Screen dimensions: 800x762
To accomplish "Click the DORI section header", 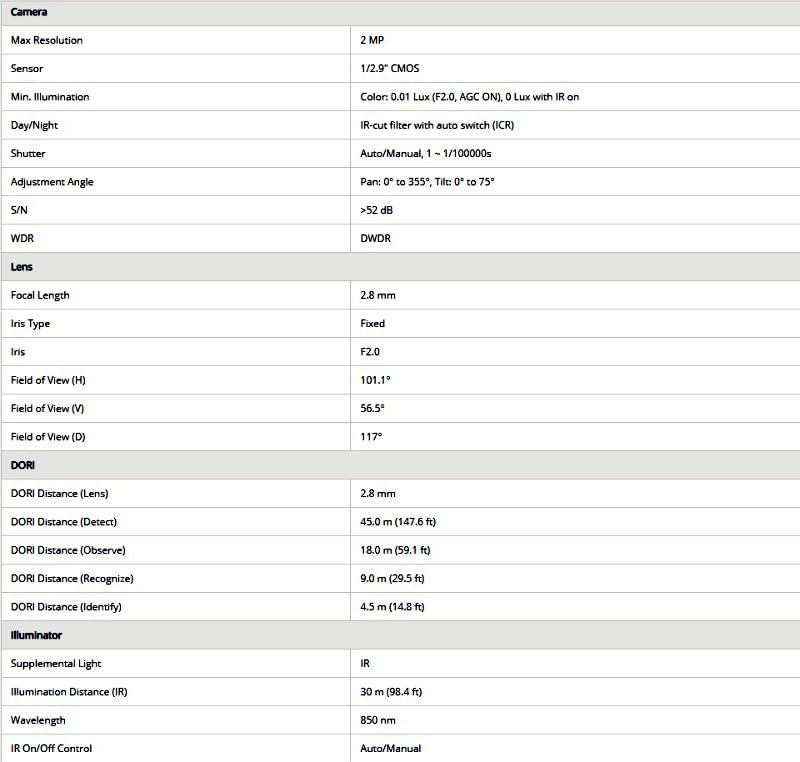I will click(23, 465).
